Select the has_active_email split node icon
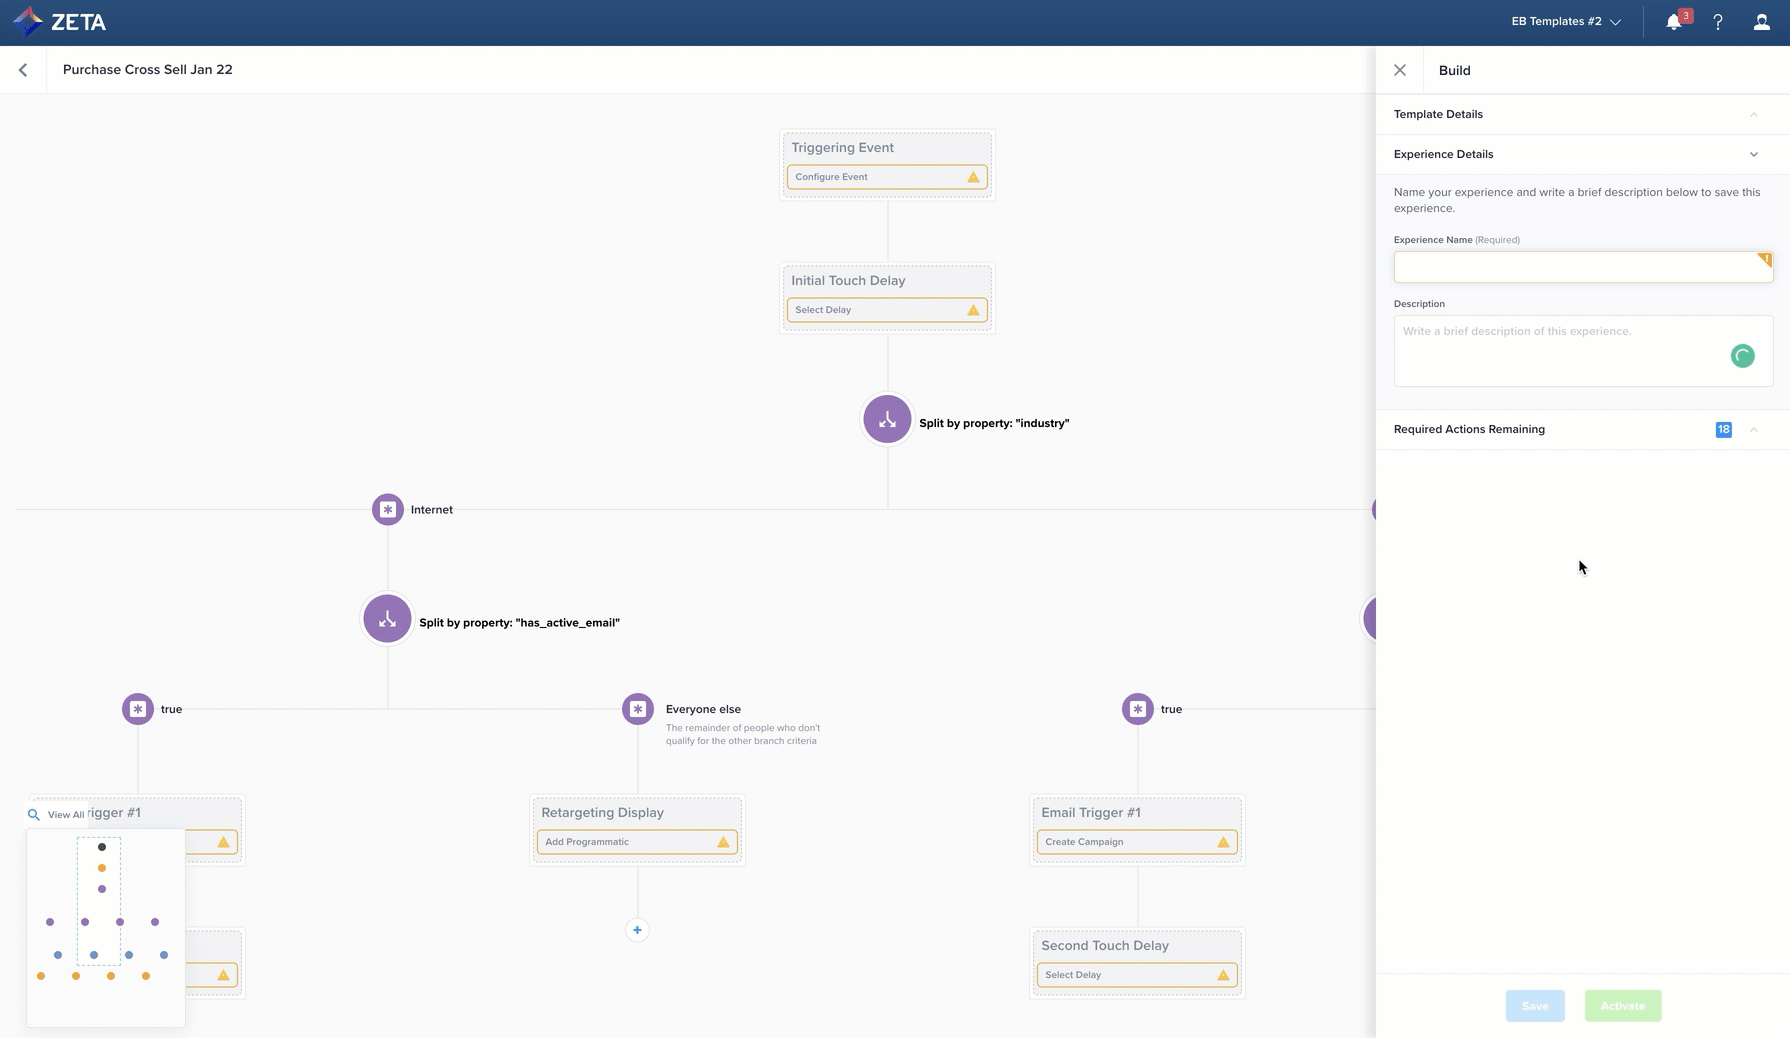Screen dimensions: 1790x1038 tap(387, 619)
